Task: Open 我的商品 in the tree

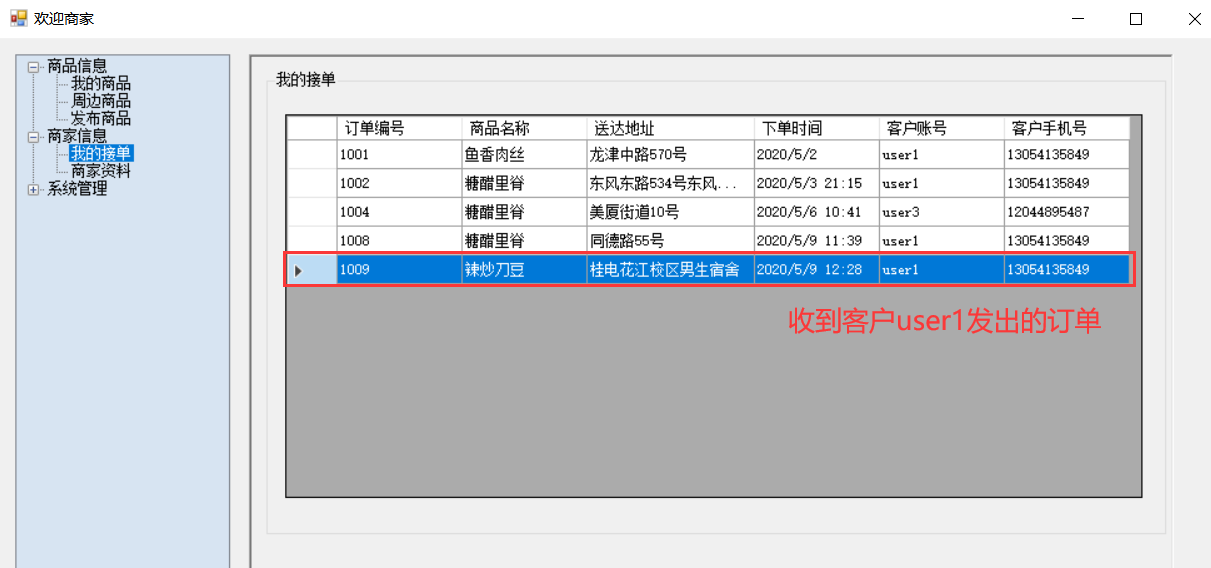Action: pyautogui.click(x=100, y=84)
